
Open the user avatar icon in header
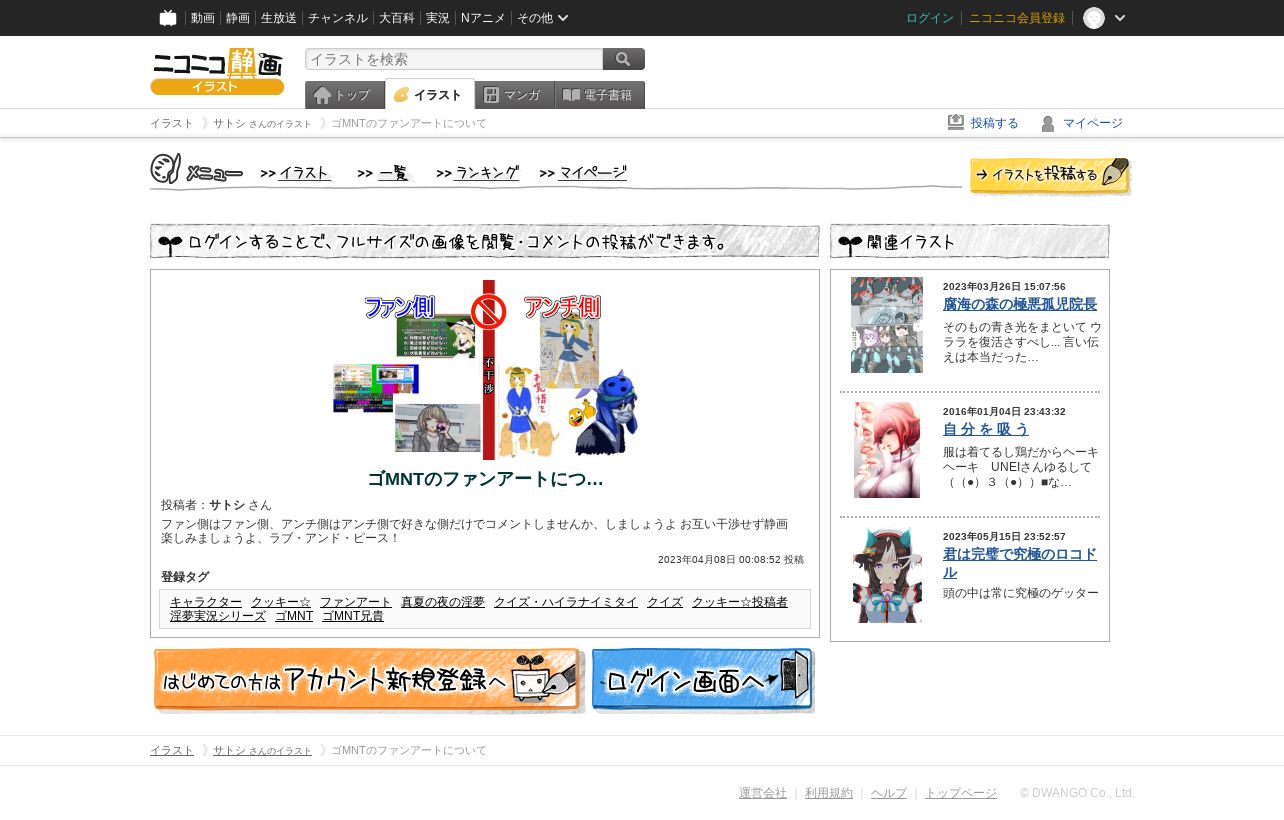tap(1094, 18)
